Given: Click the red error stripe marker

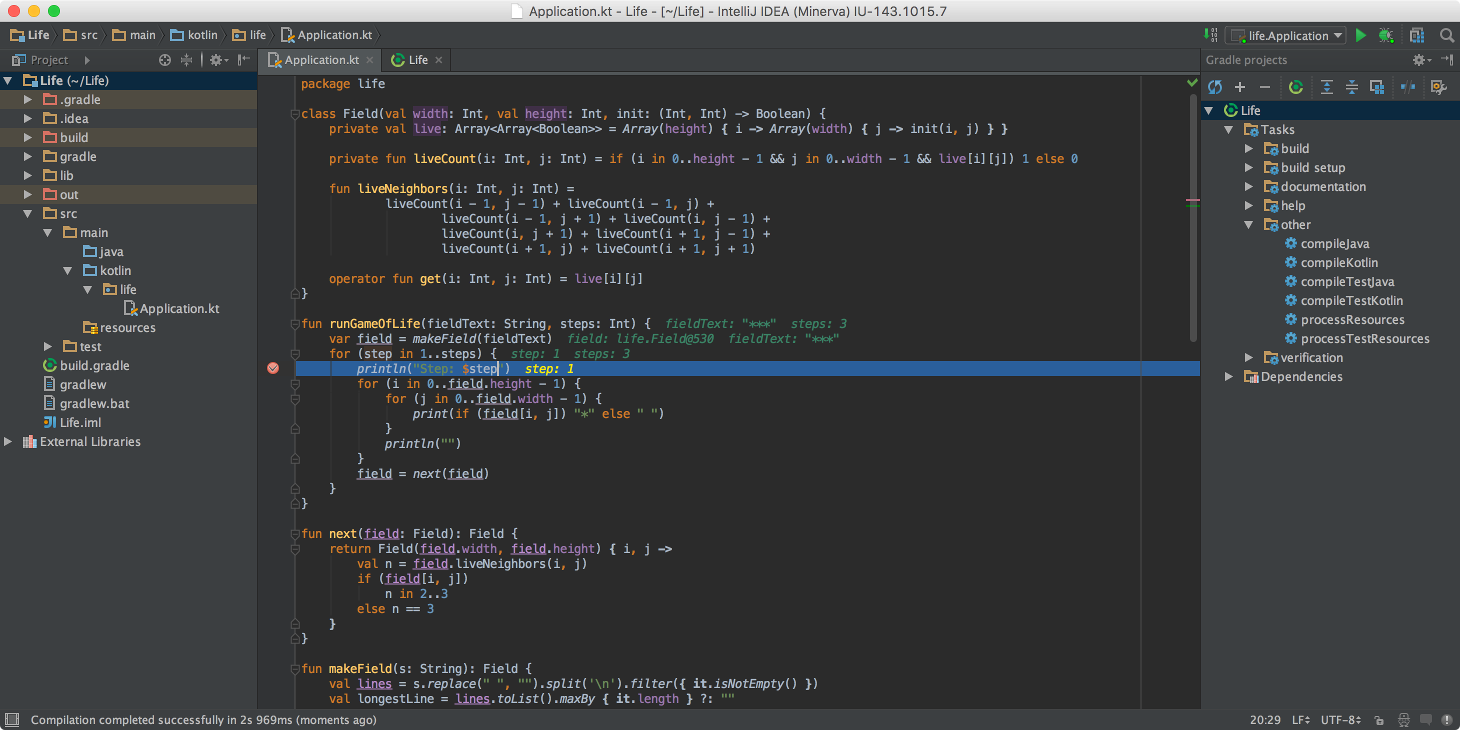Looking at the screenshot, I should coord(1192,200).
